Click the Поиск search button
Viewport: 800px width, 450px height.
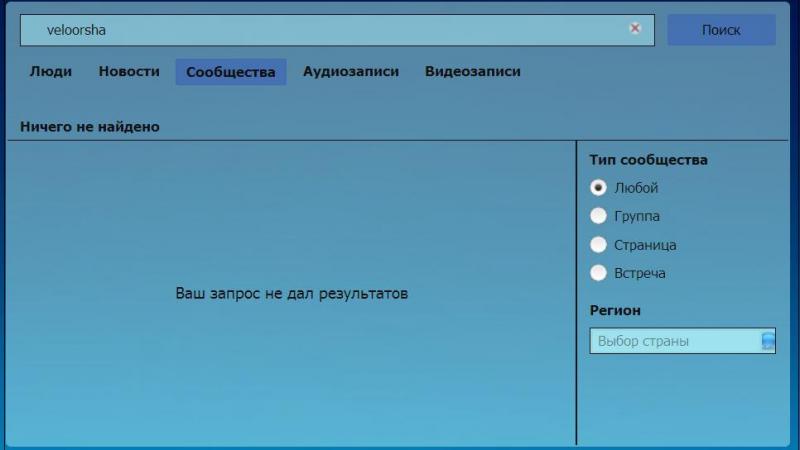[x=721, y=30]
